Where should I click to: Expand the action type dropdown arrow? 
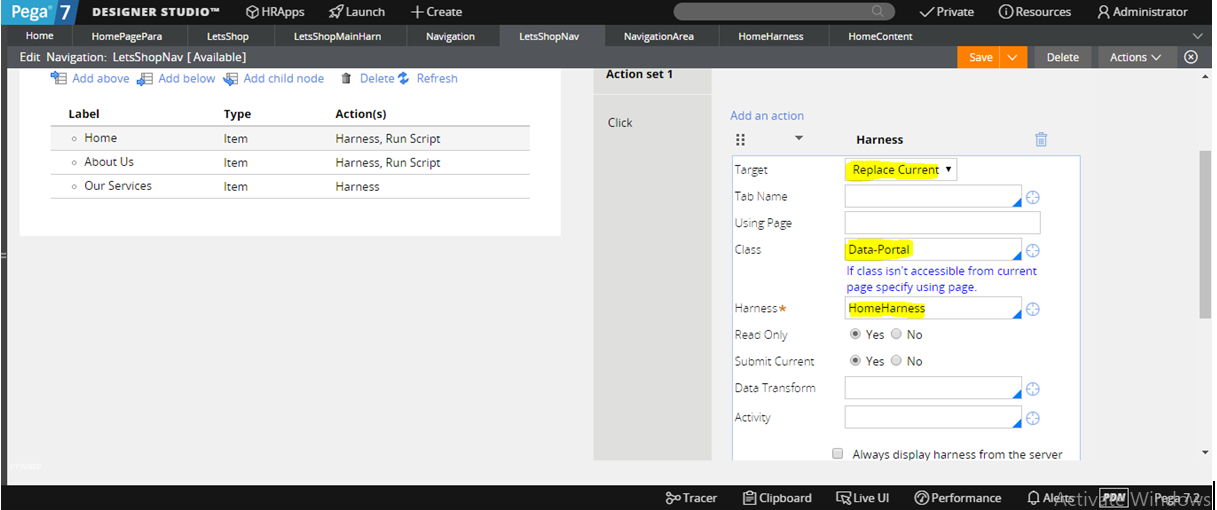798,139
